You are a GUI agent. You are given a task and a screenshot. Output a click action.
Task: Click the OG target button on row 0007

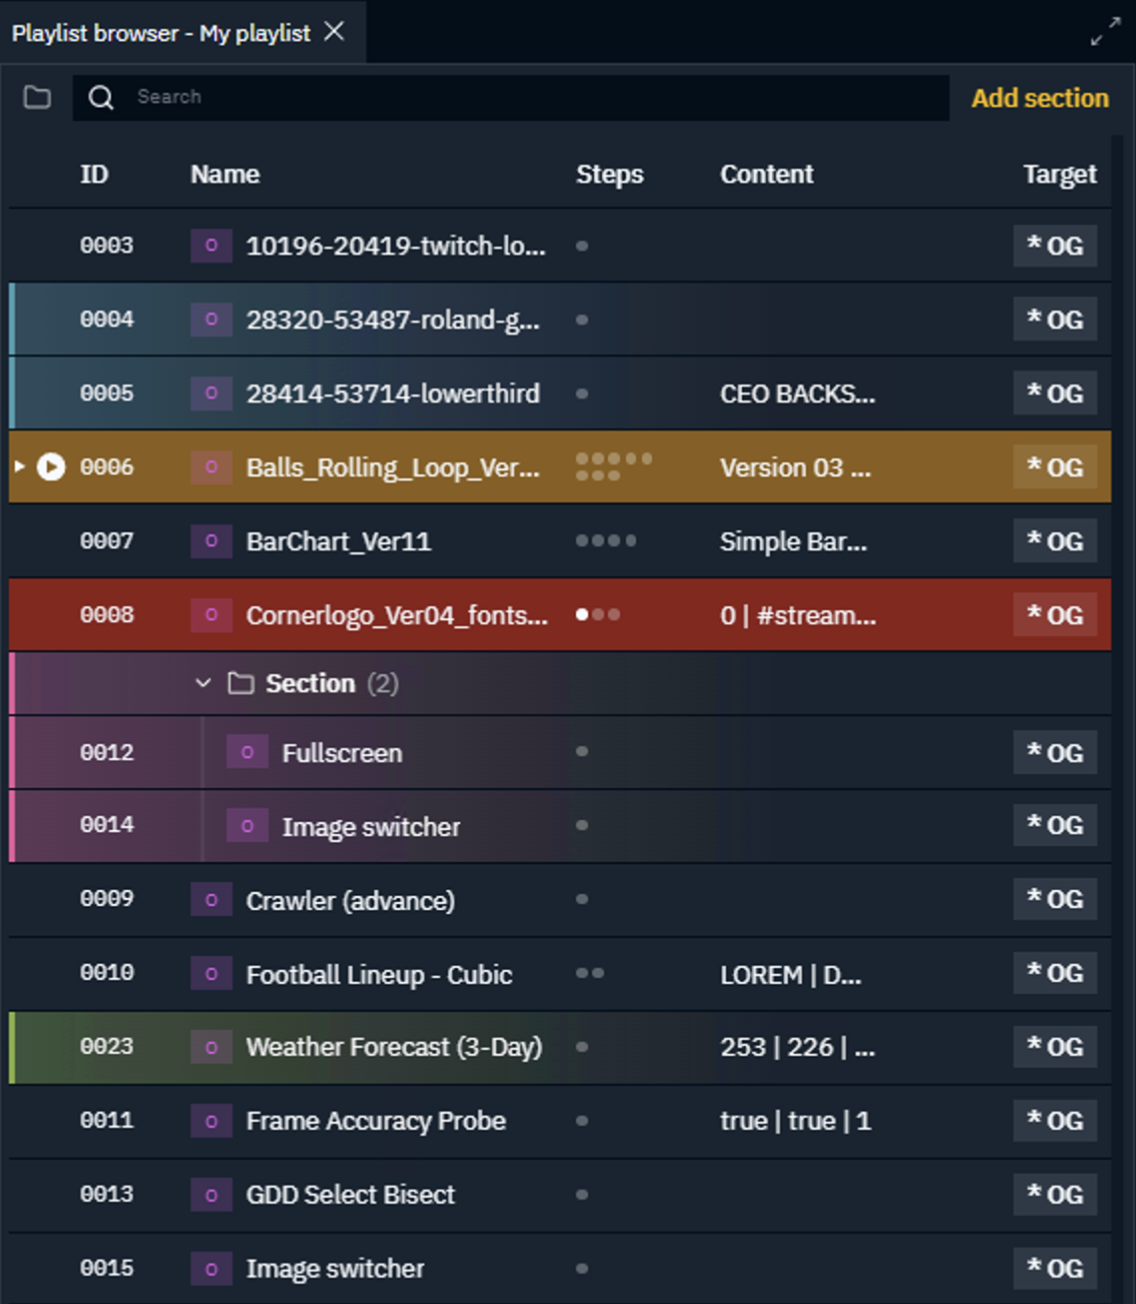pos(1055,541)
